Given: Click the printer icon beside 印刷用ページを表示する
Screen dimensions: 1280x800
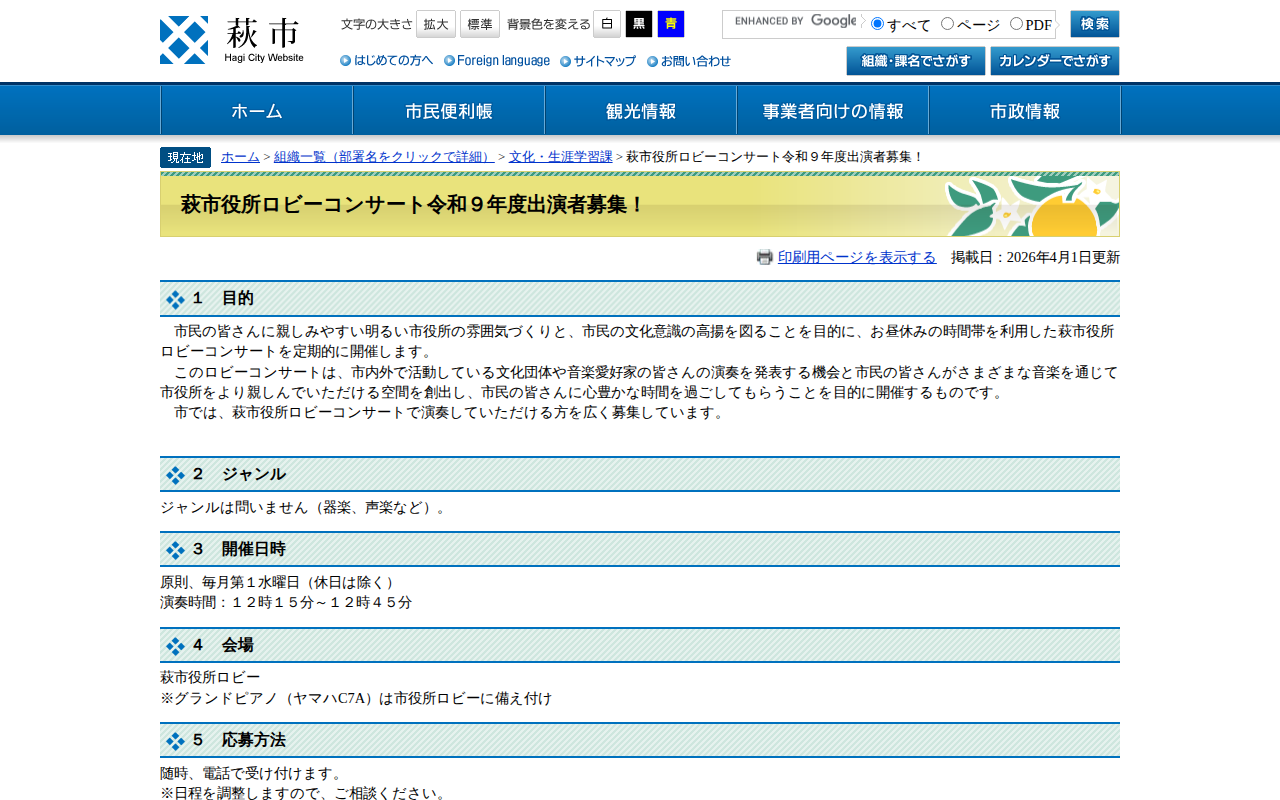Looking at the screenshot, I should (x=763, y=257).
